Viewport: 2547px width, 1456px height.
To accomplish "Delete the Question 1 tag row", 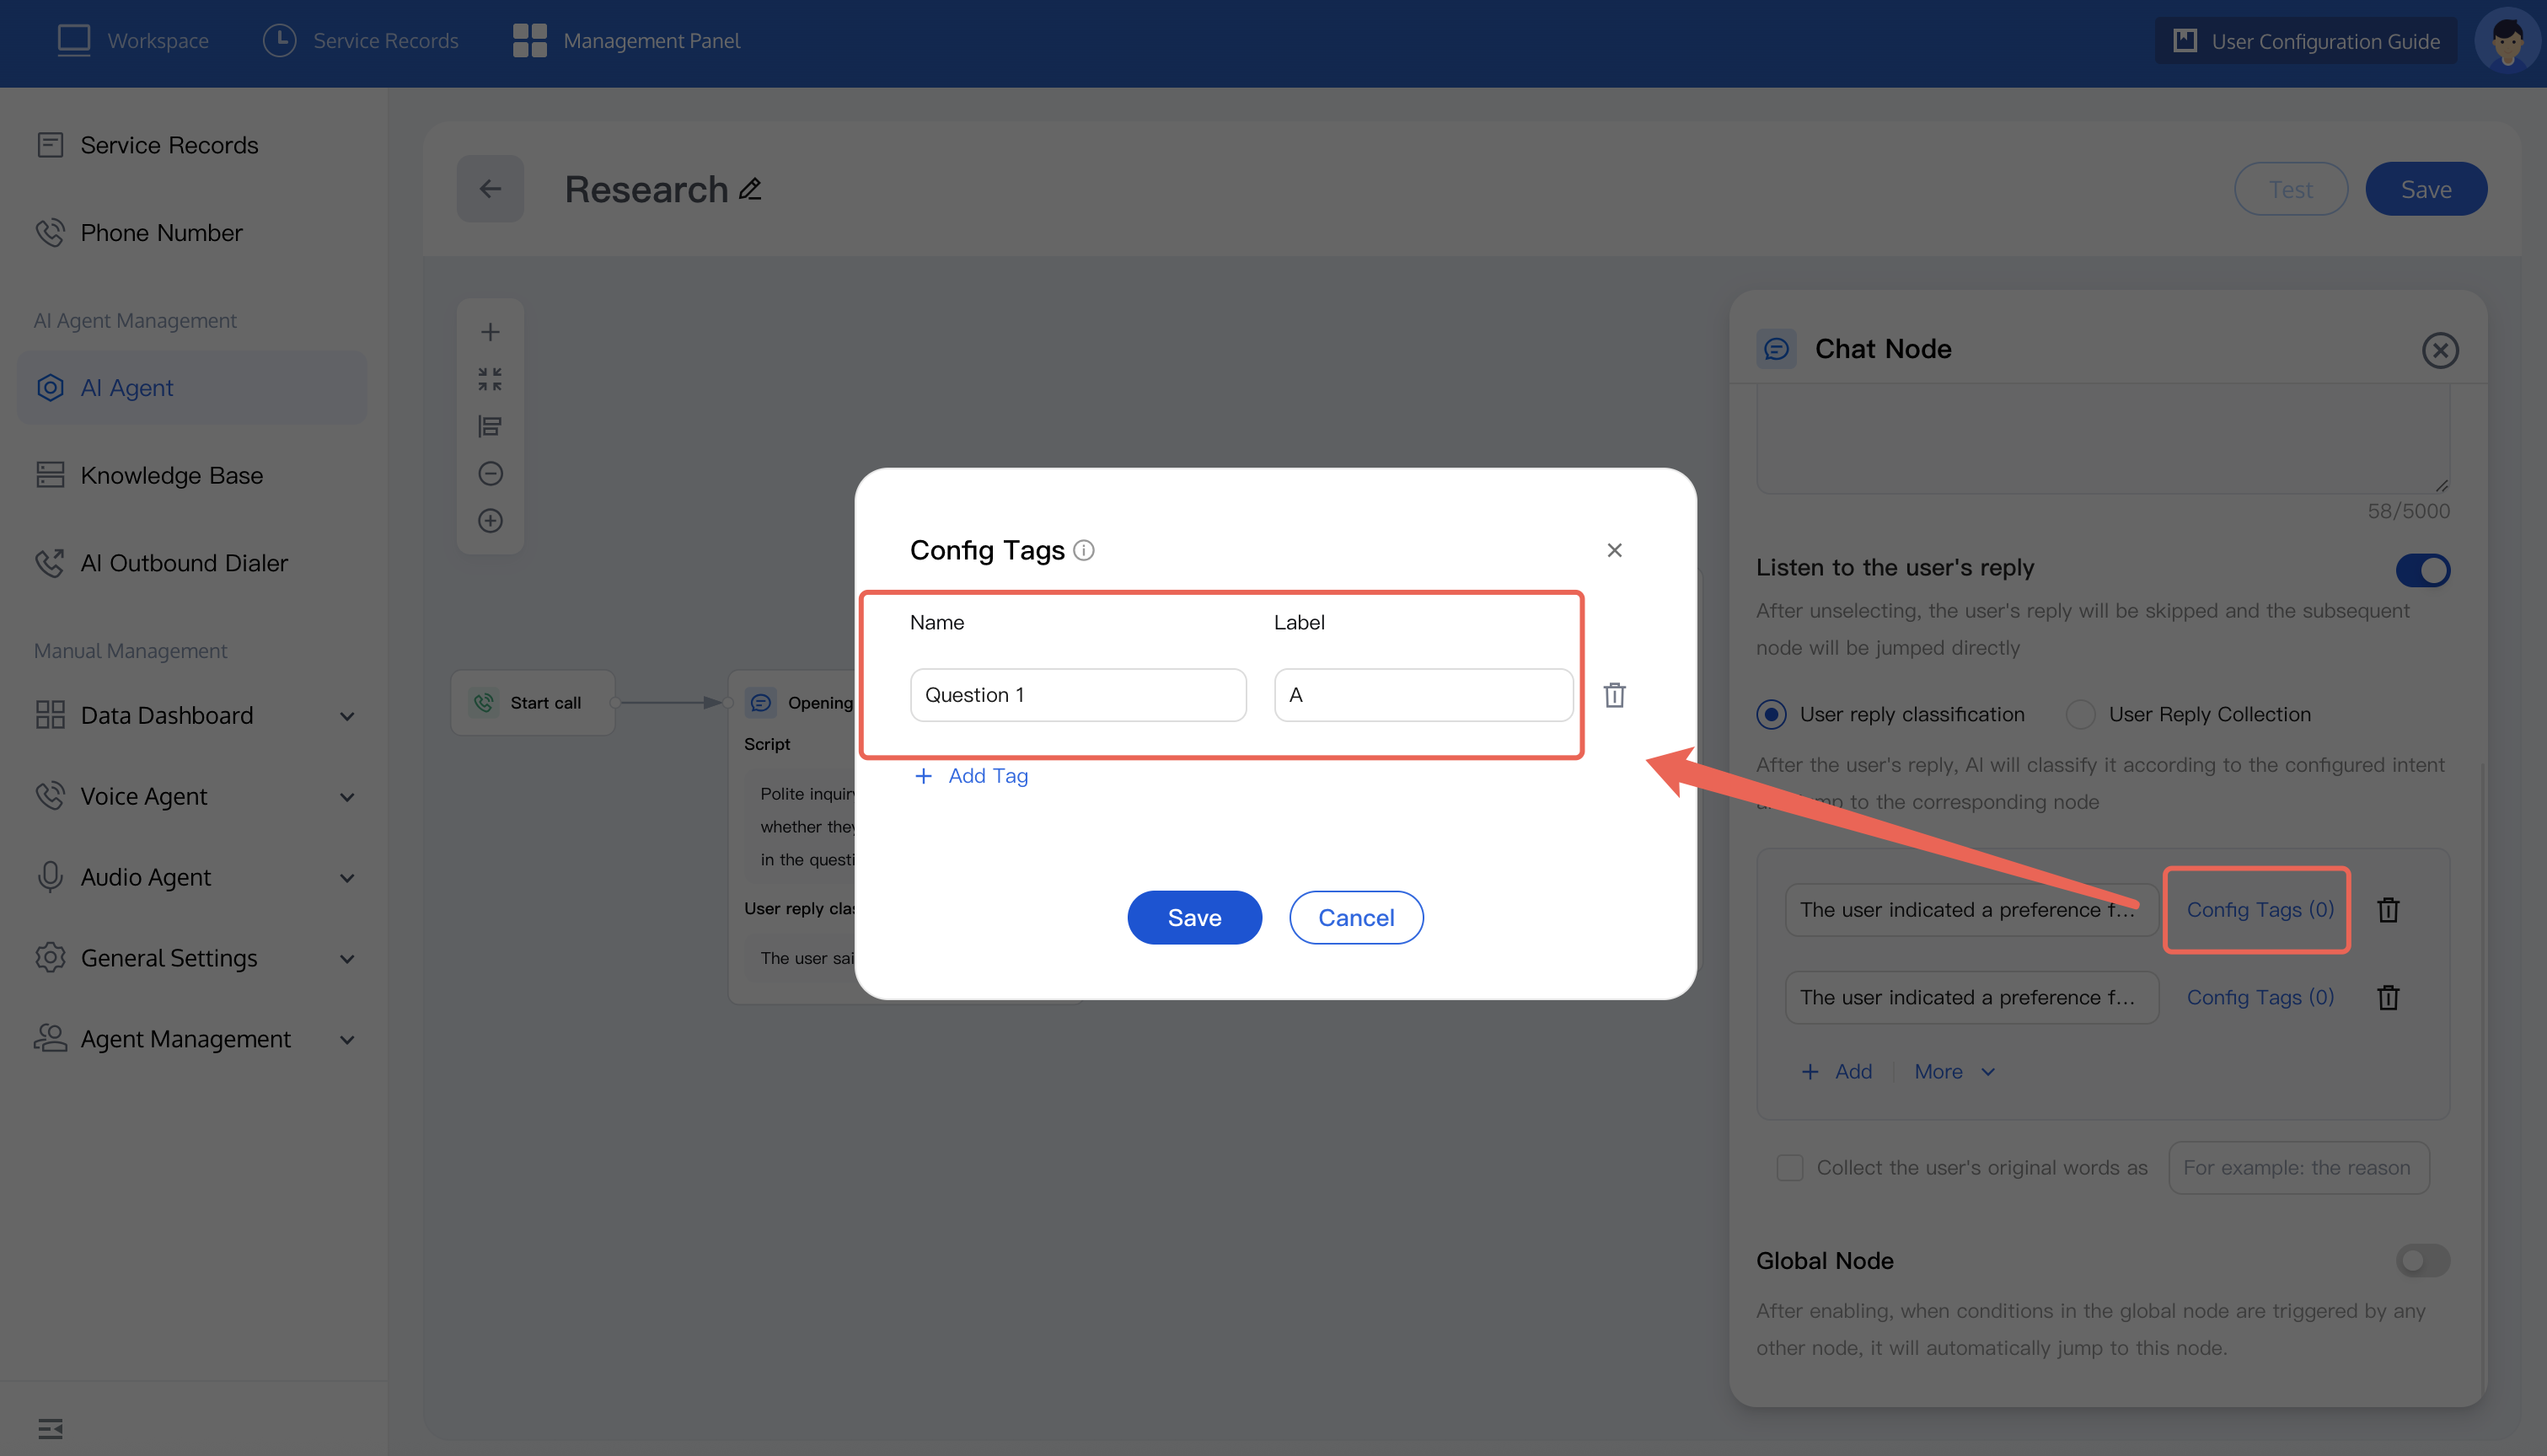I will tap(1614, 695).
